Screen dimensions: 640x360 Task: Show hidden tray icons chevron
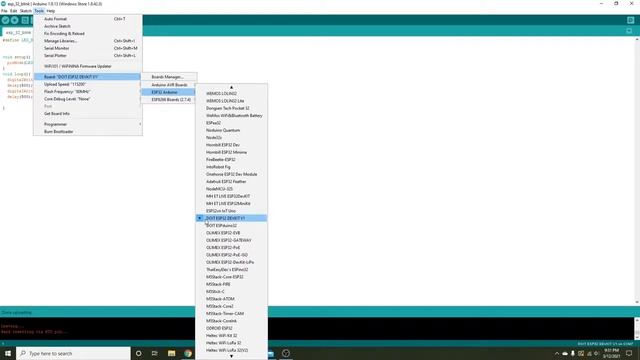(x=557, y=353)
